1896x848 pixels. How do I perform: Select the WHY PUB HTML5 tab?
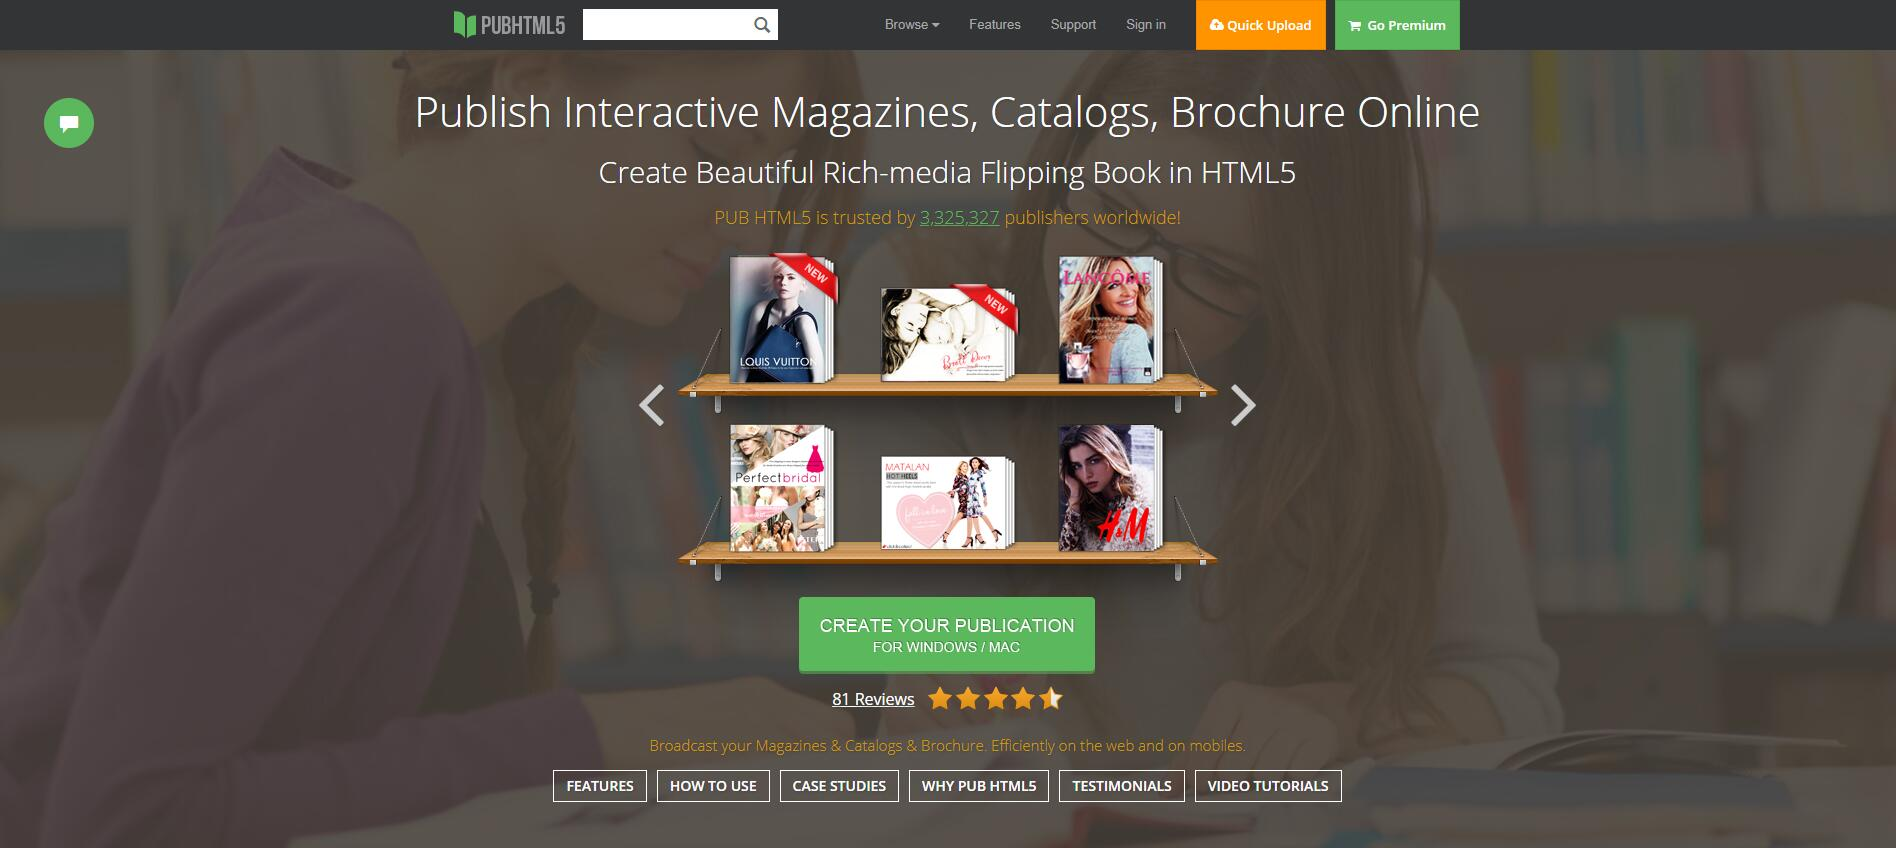[979, 786]
